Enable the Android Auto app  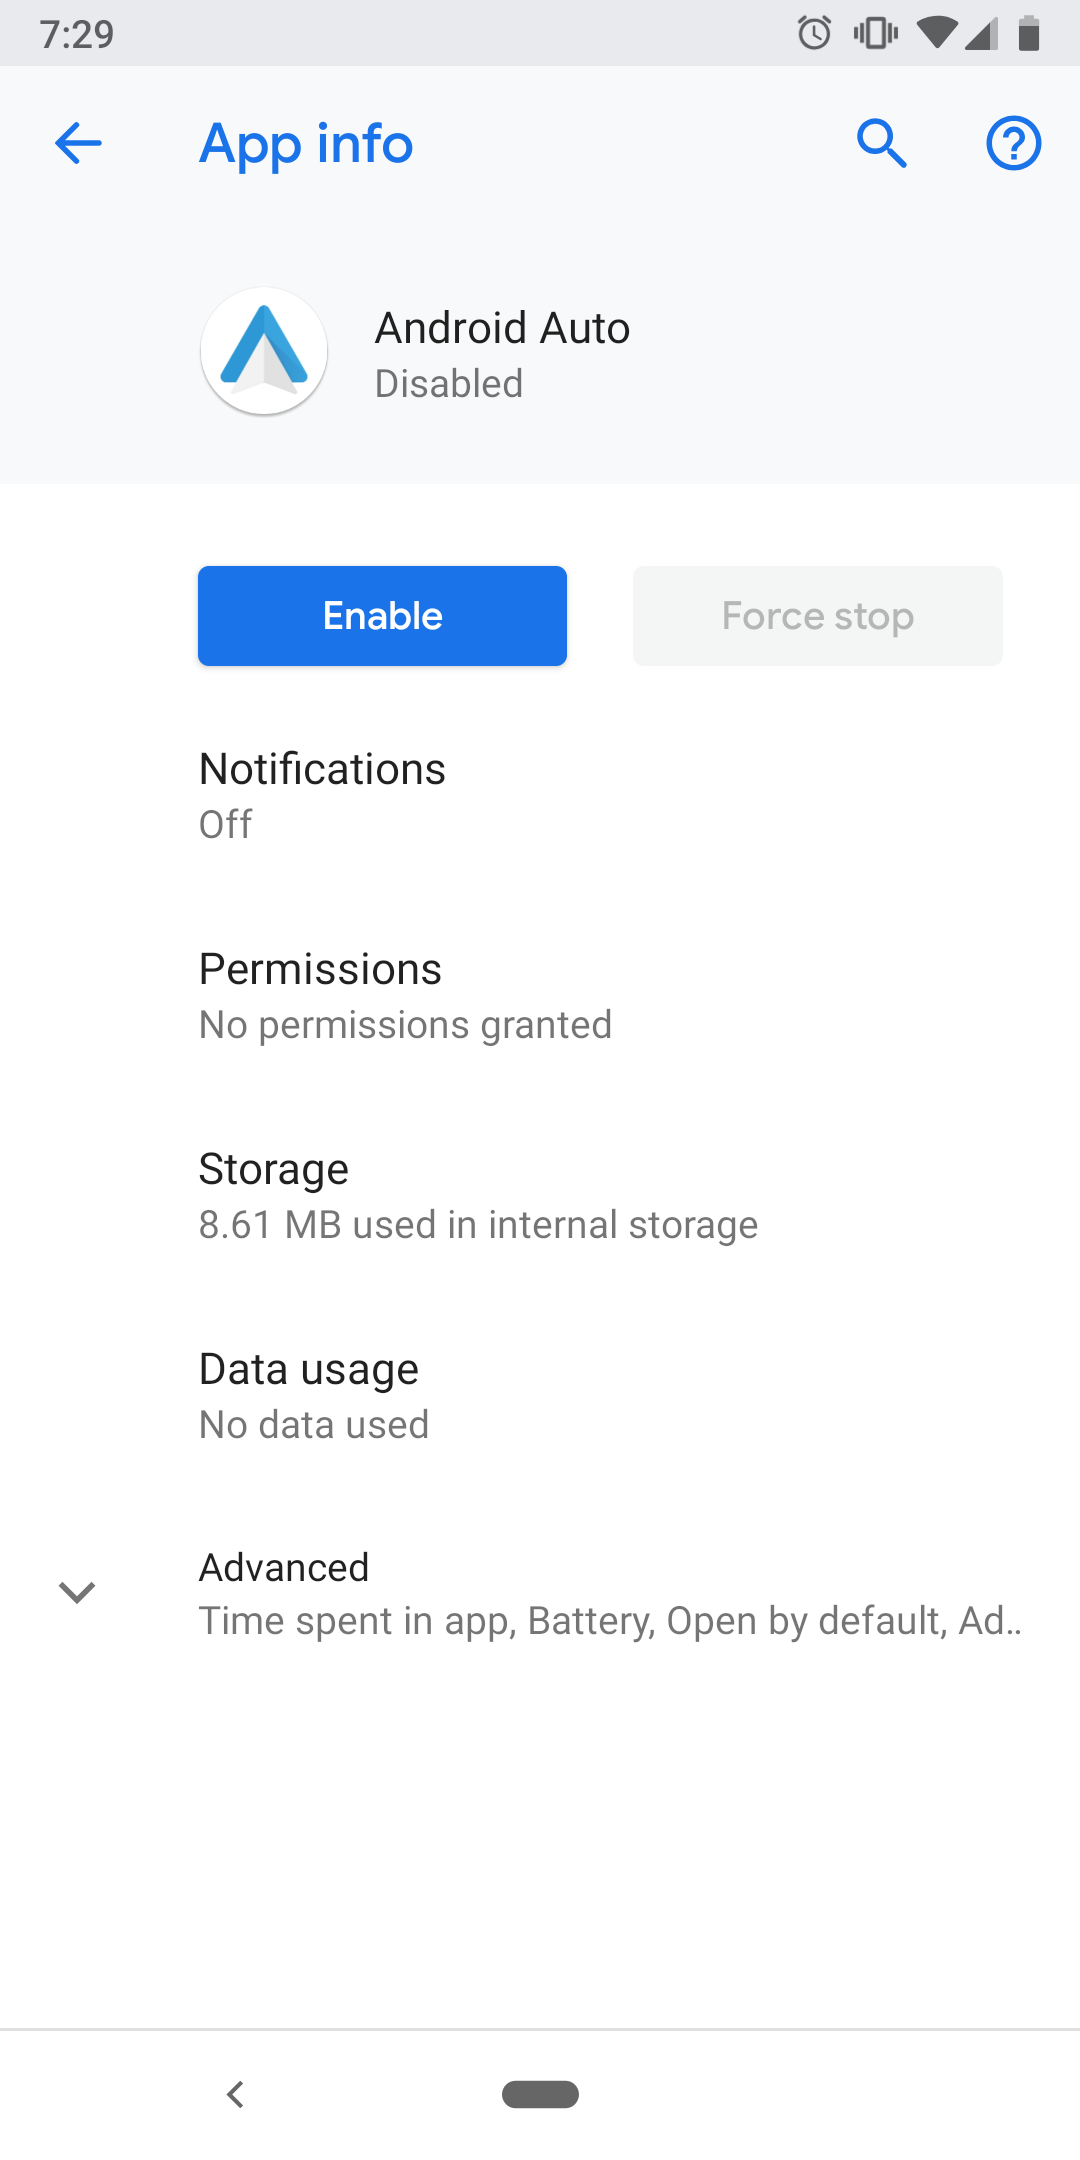382,616
